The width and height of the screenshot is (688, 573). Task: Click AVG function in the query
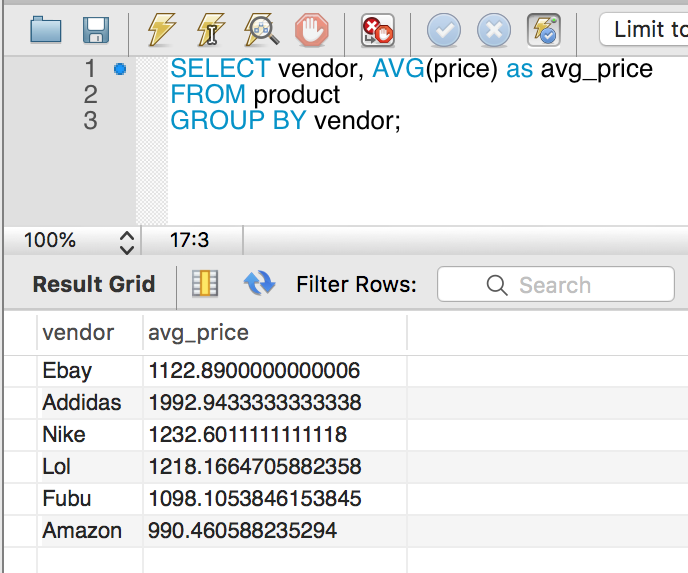pyautogui.click(x=398, y=69)
